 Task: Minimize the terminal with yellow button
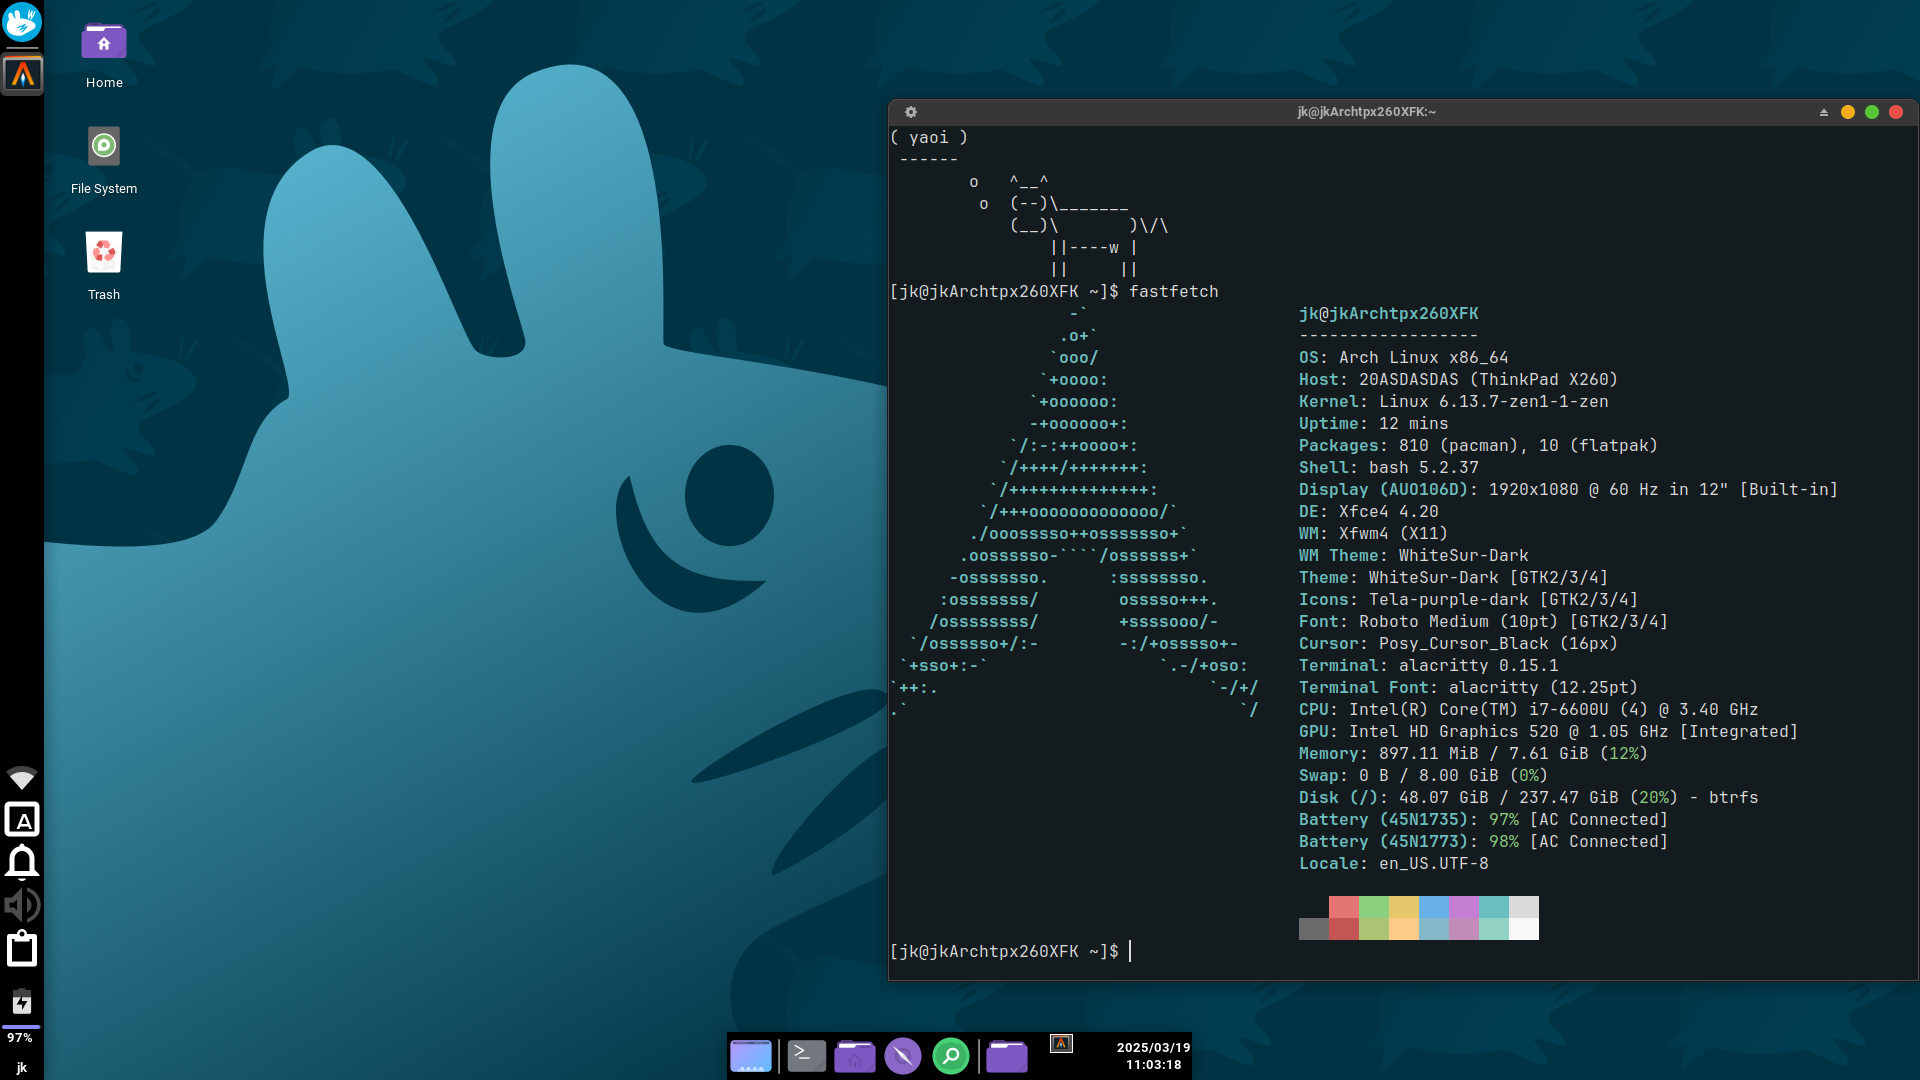1848,112
